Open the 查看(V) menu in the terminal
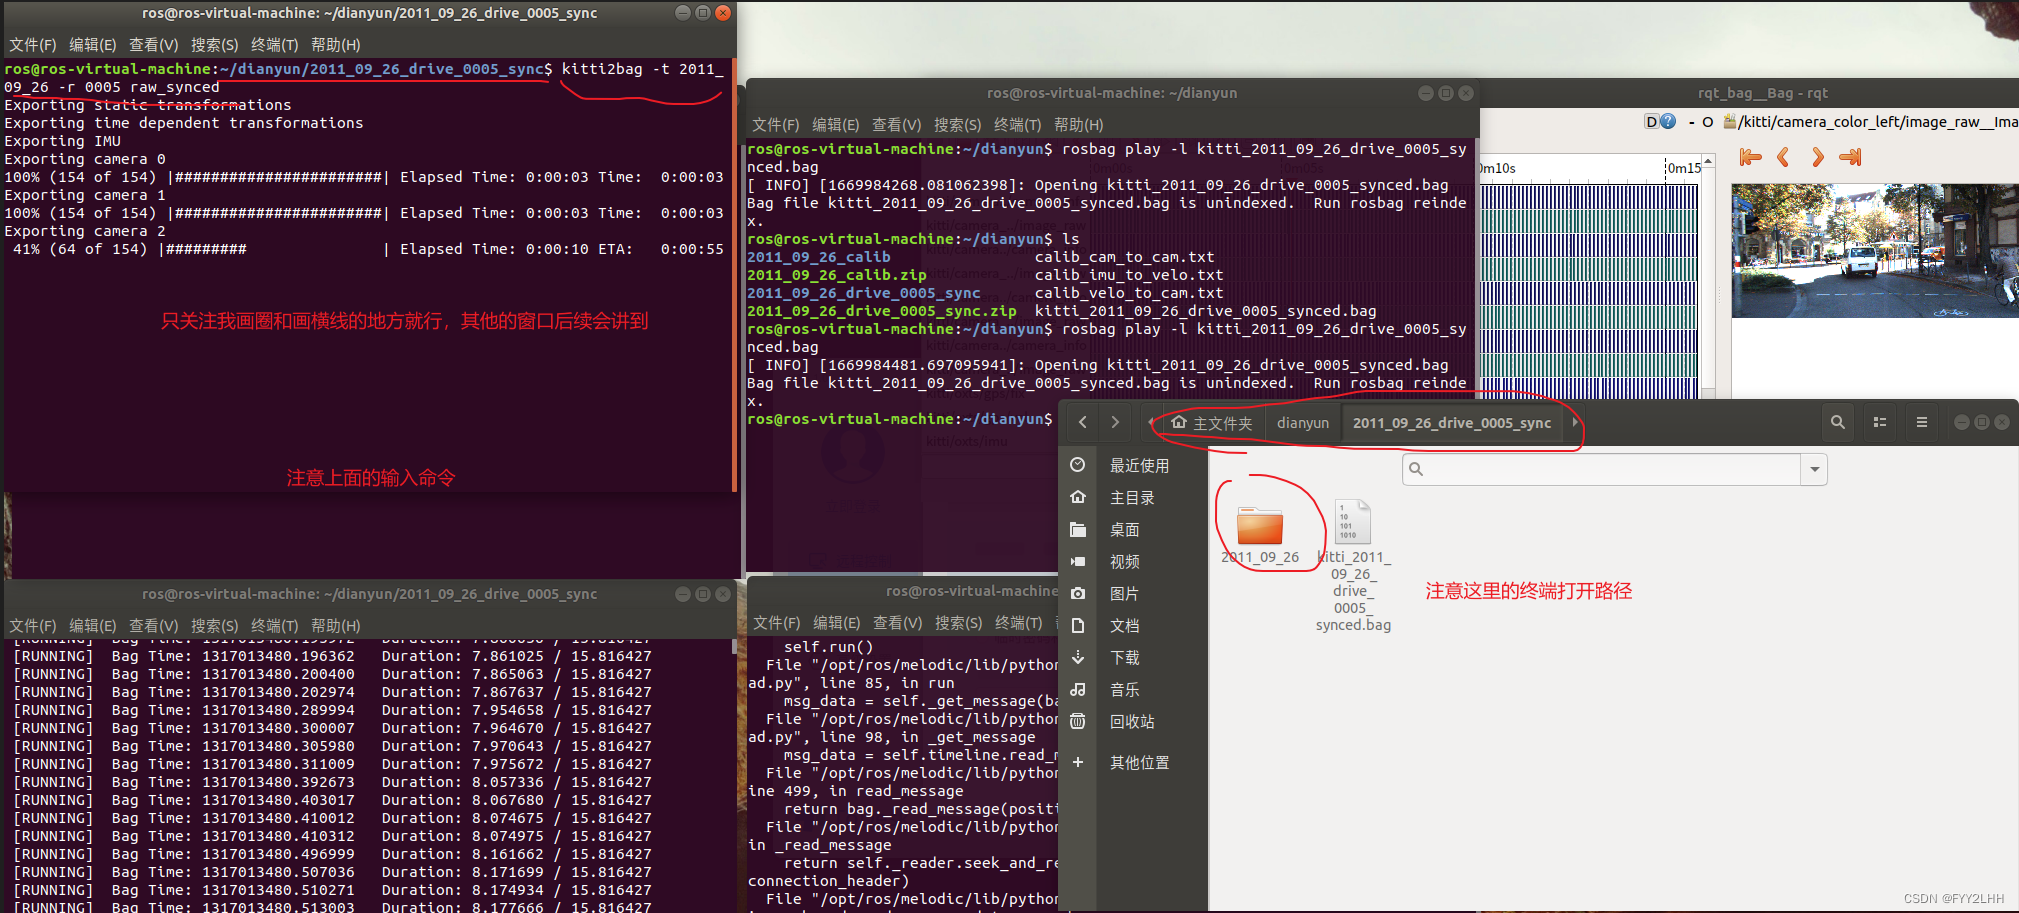The width and height of the screenshot is (2019, 913). tap(153, 44)
